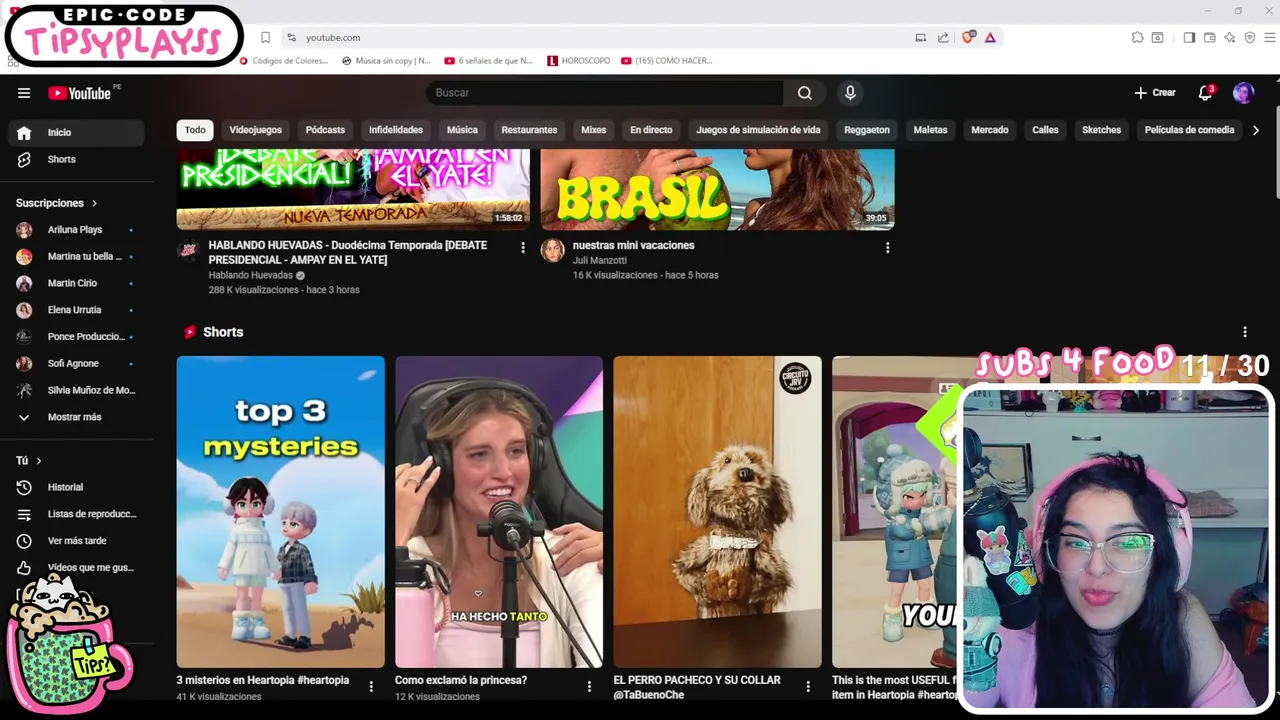Select the Sketches filter chip
Viewport: 1280px width, 720px height.
tap(1101, 130)
